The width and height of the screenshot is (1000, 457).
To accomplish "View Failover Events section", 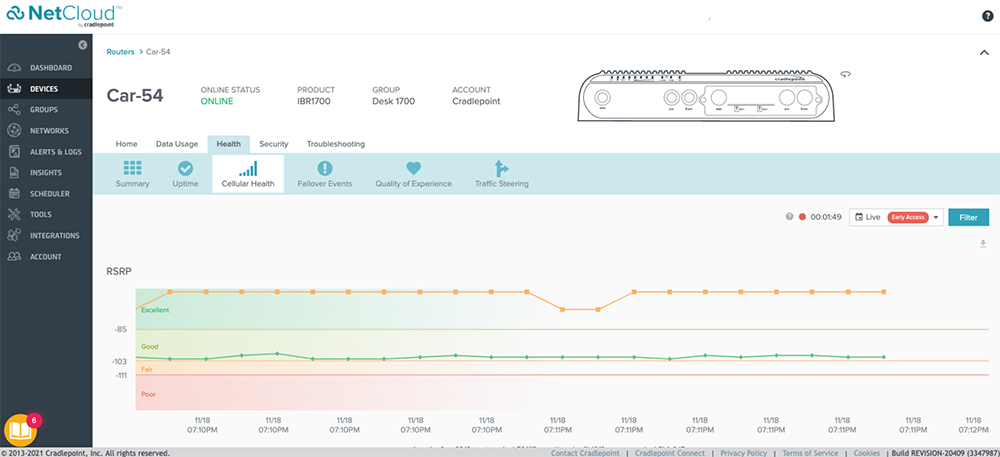I will pyautogui.click(x=325, y=174).
